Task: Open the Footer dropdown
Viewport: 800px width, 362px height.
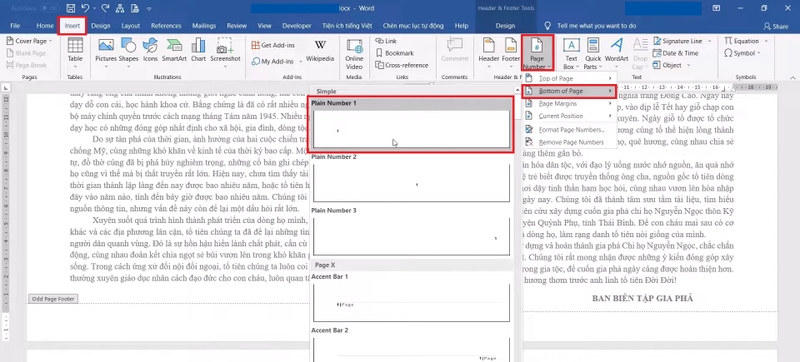Action: pos(511,54)
